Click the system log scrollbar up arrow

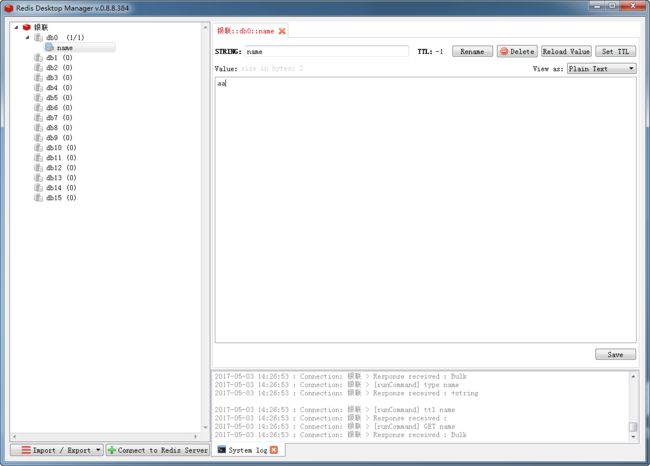tap(633, 376)
